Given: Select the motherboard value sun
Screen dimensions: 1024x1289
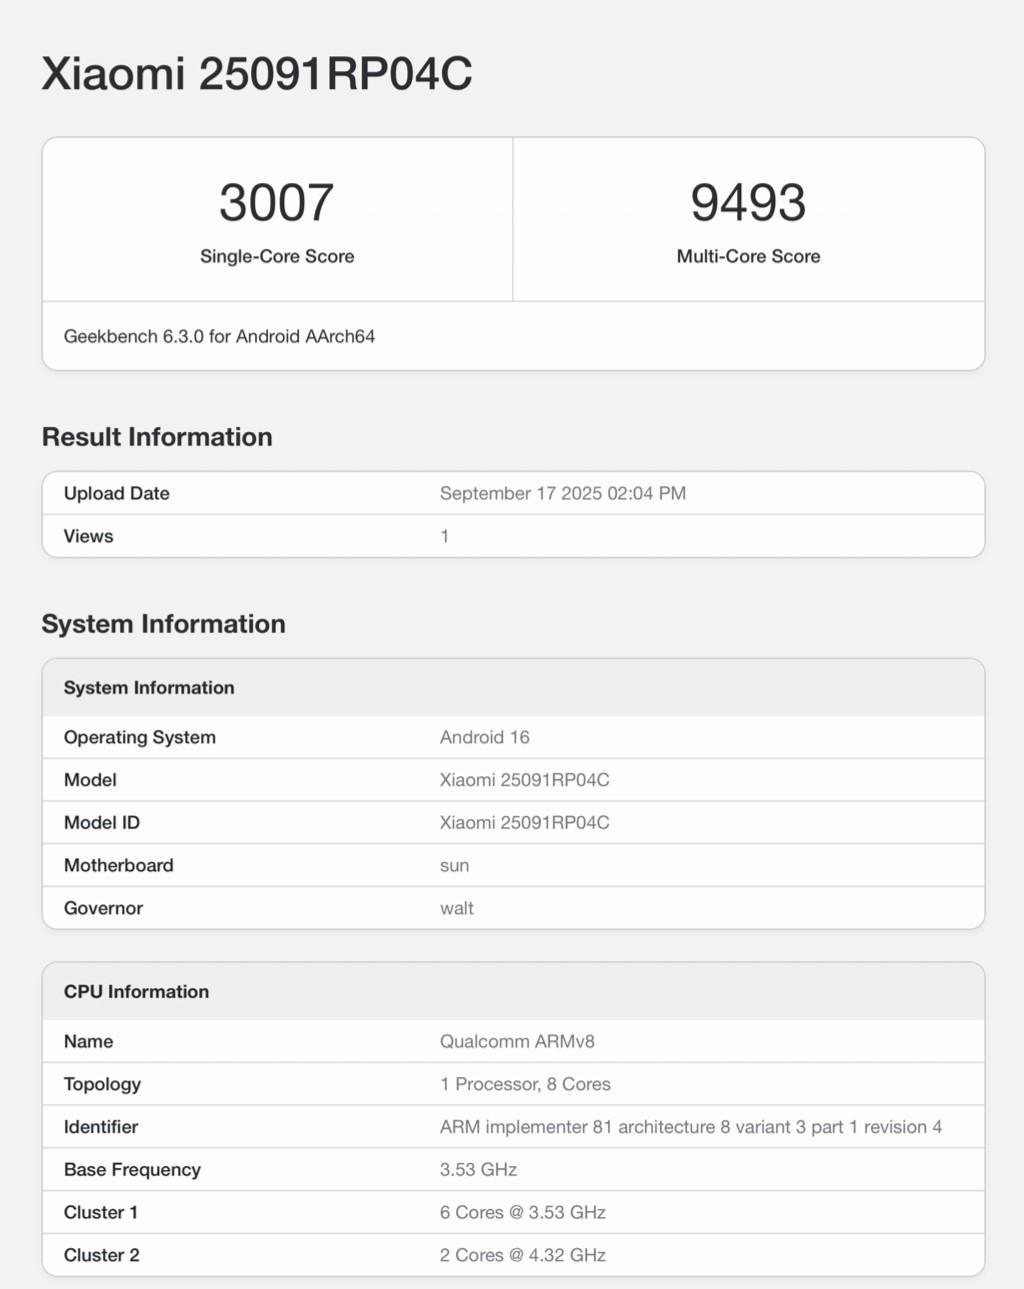Looking at the screenshot, I should [455, 866].
